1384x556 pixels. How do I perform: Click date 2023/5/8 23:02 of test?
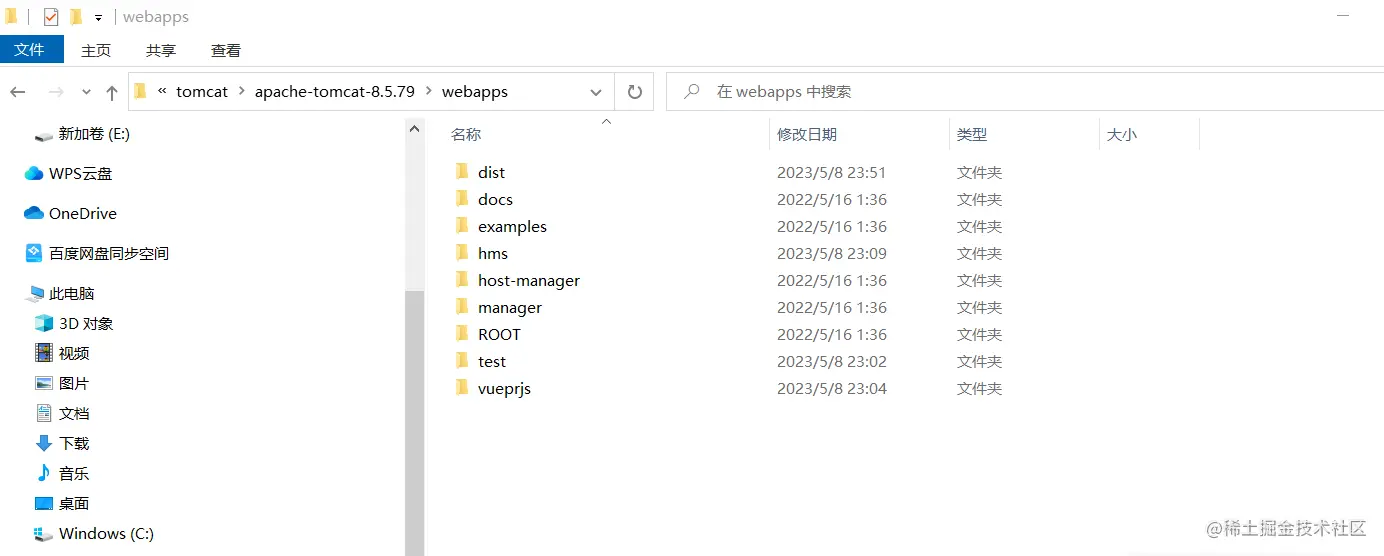(x=831, y=361)
